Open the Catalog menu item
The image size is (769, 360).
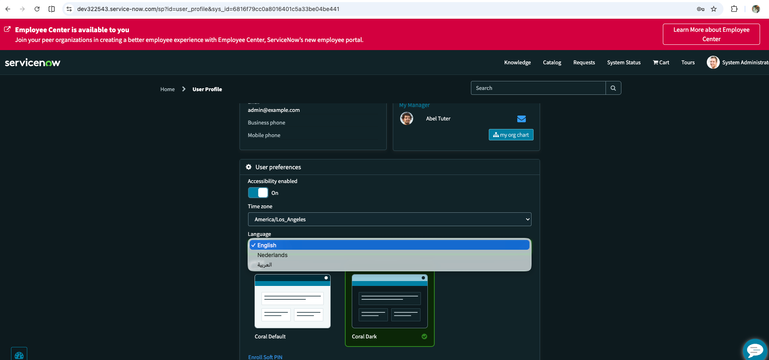tap(552, 62)
